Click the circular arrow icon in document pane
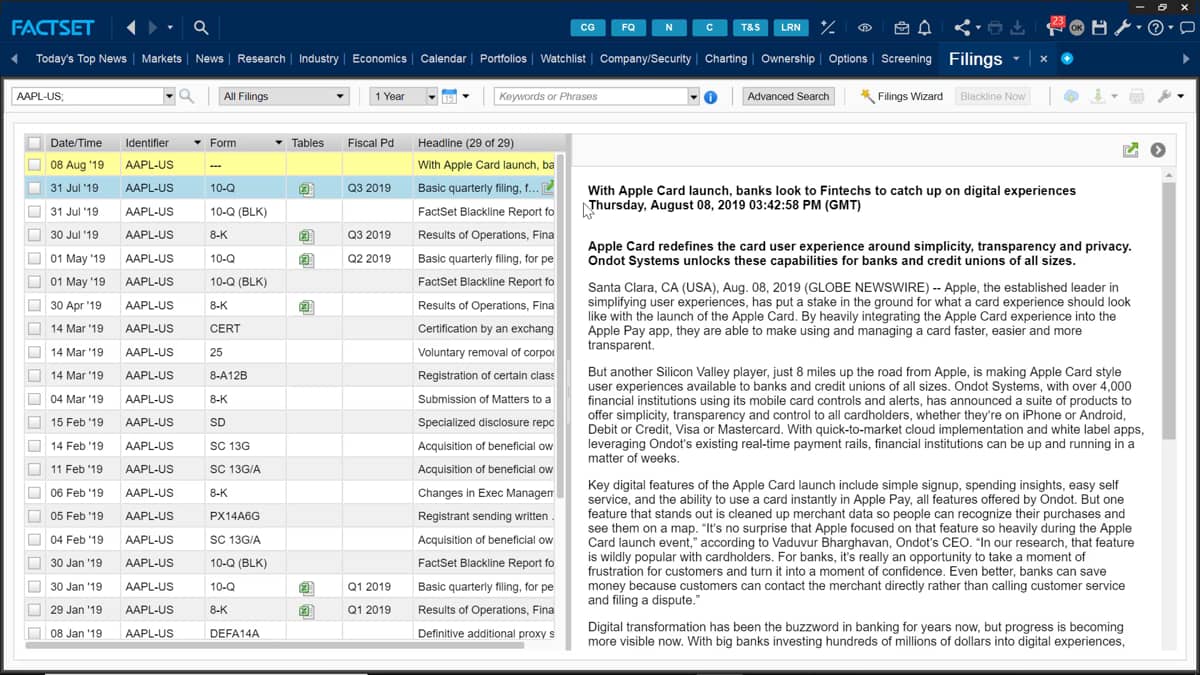Viewport: 1200px width, 675px height. click(x=1158, y=150)
